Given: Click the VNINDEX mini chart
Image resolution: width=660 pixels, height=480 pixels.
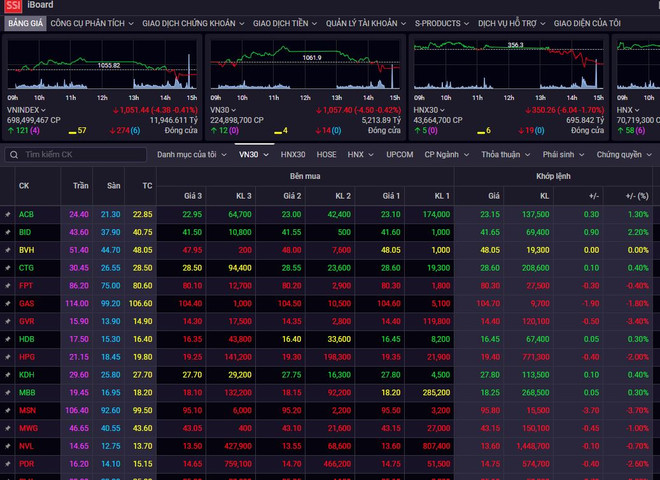Looking at the screenshot, I should click(100, 65).
